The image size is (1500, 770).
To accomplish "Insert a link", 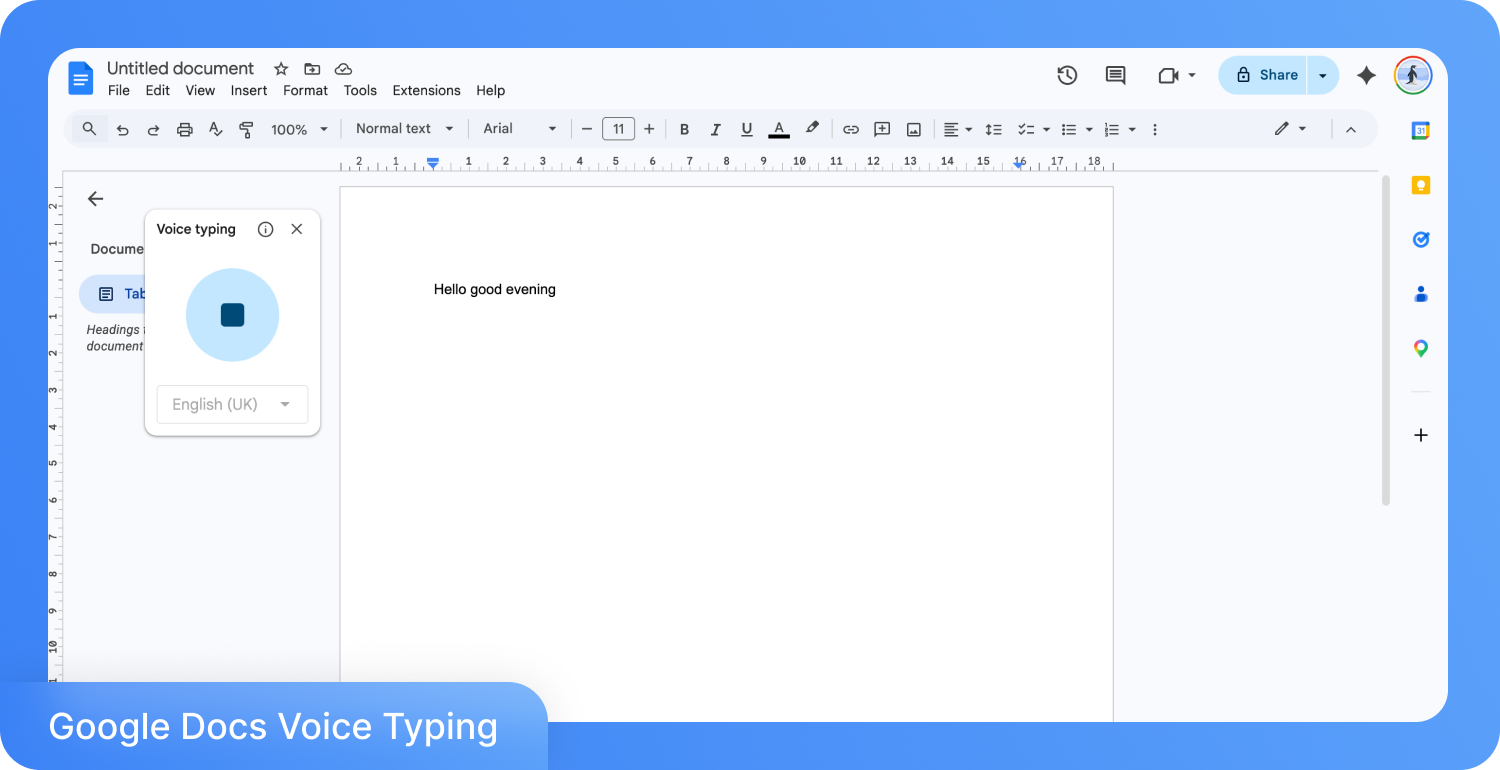I will [850, 129].
